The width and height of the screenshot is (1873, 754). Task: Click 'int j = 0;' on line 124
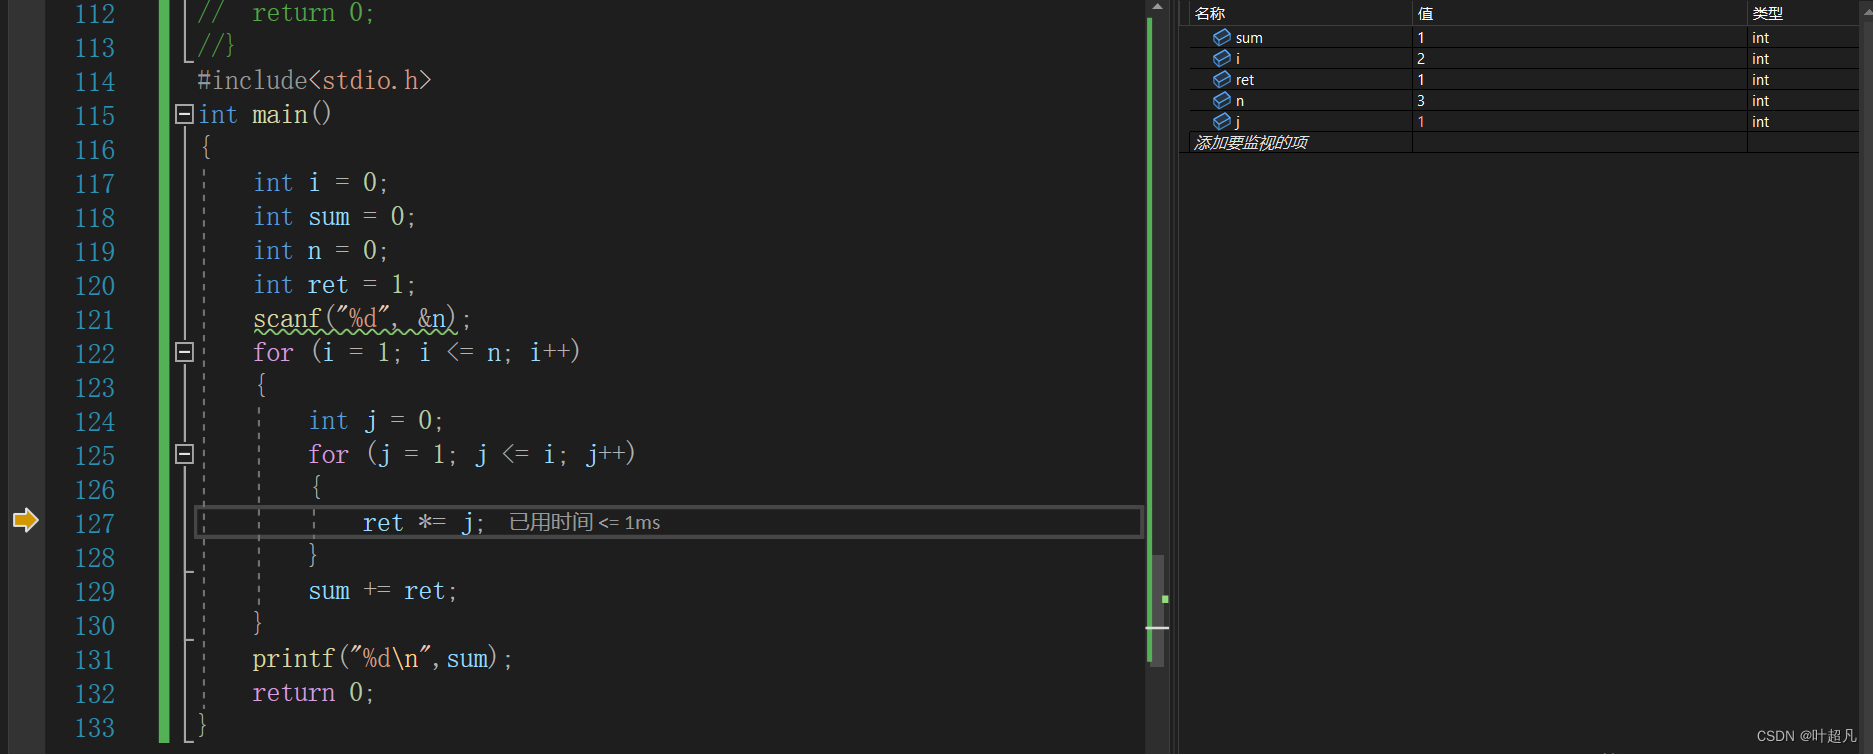pos(375,420)
